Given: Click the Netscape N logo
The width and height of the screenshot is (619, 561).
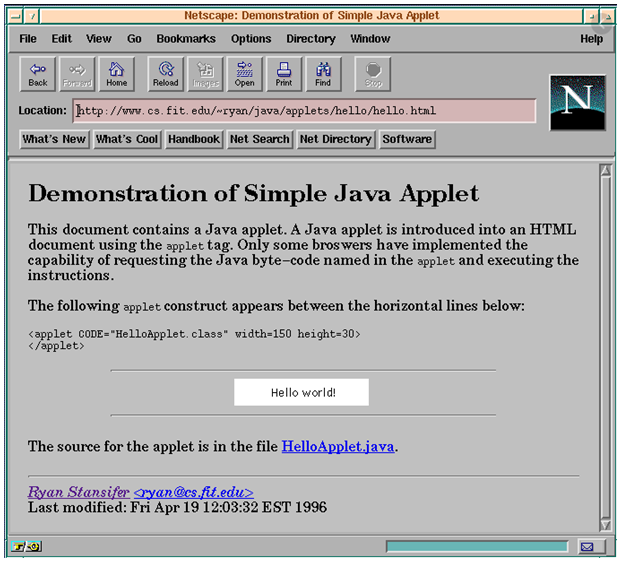Looking at the screenshot, I should point(578,103).
